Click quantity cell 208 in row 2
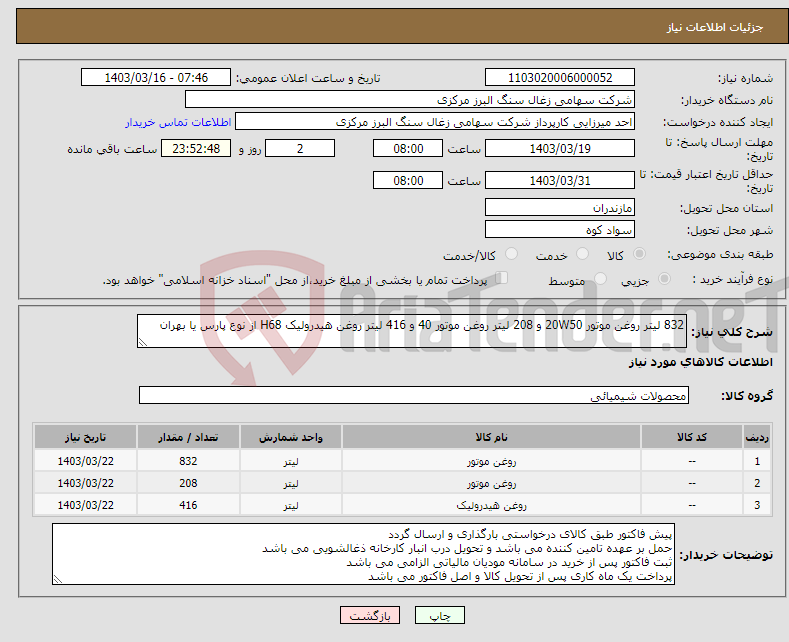Viewport: 789px width, 642px height. 188,483
